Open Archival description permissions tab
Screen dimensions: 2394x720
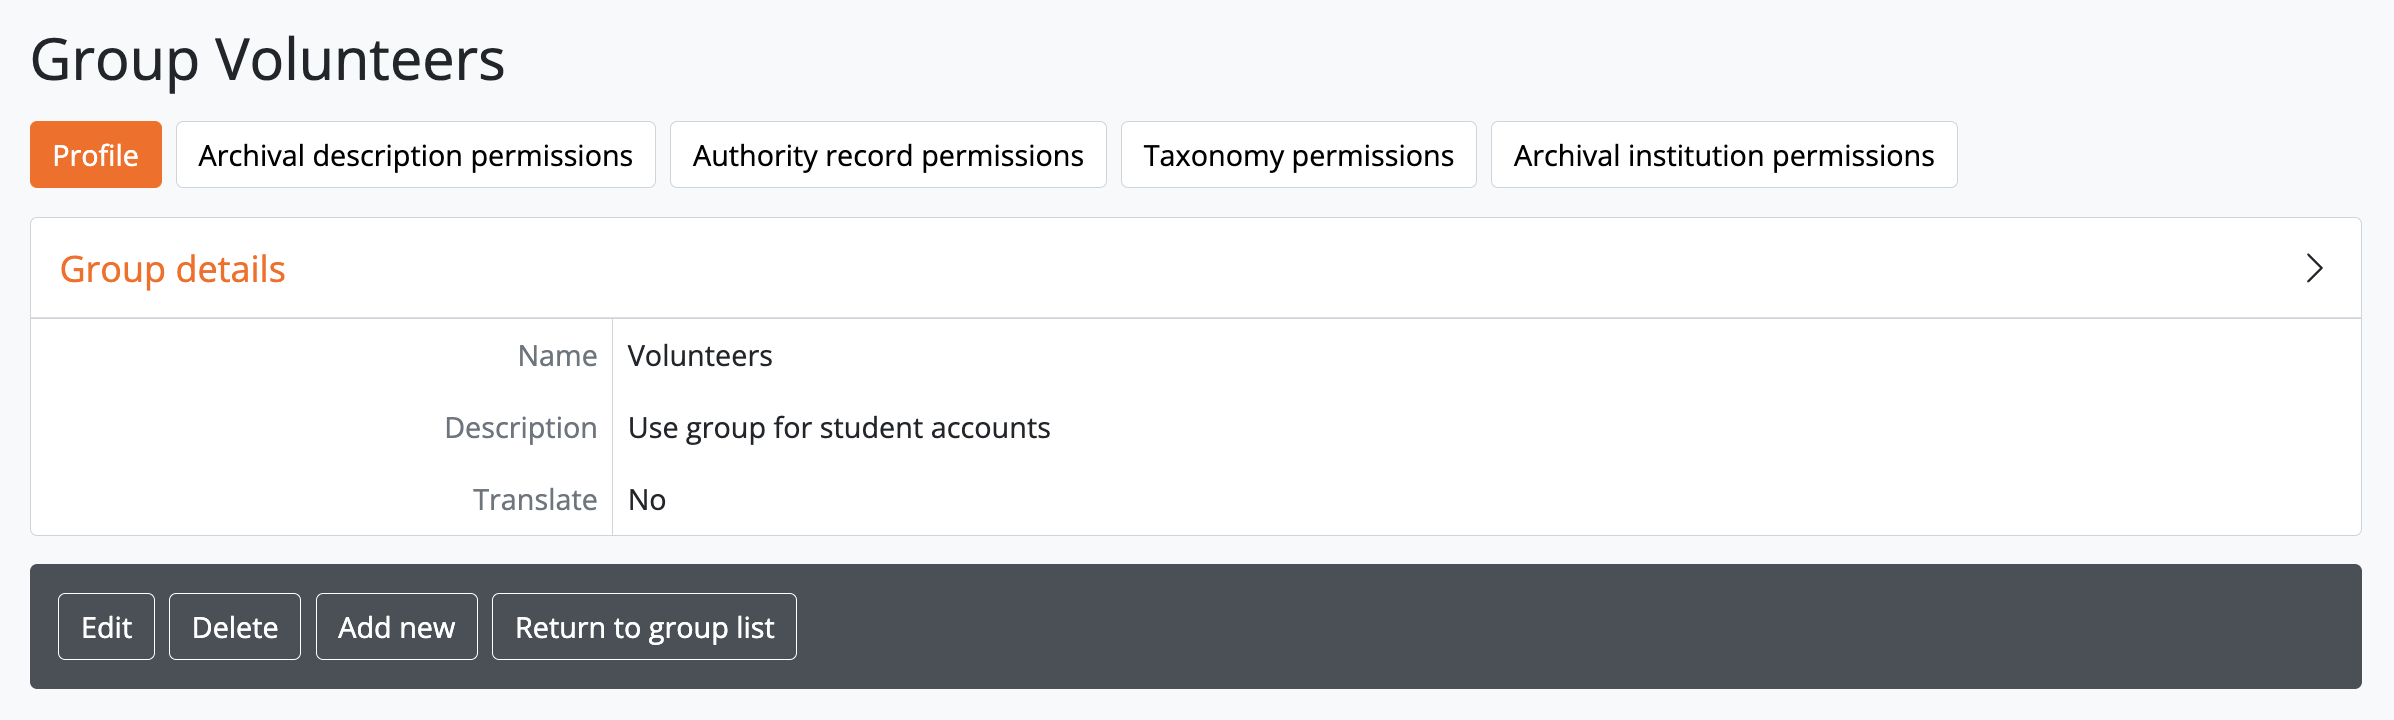tap(415, 155)
